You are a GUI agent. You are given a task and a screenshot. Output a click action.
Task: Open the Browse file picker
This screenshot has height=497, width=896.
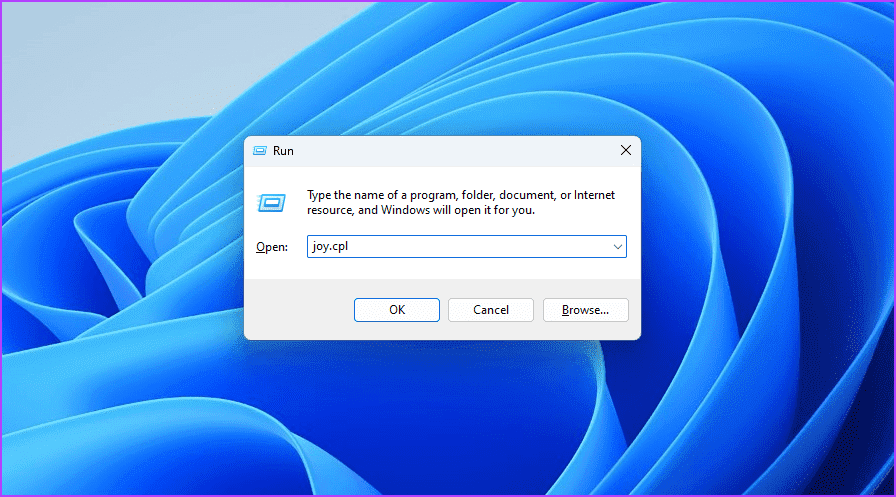pos(586,310)
